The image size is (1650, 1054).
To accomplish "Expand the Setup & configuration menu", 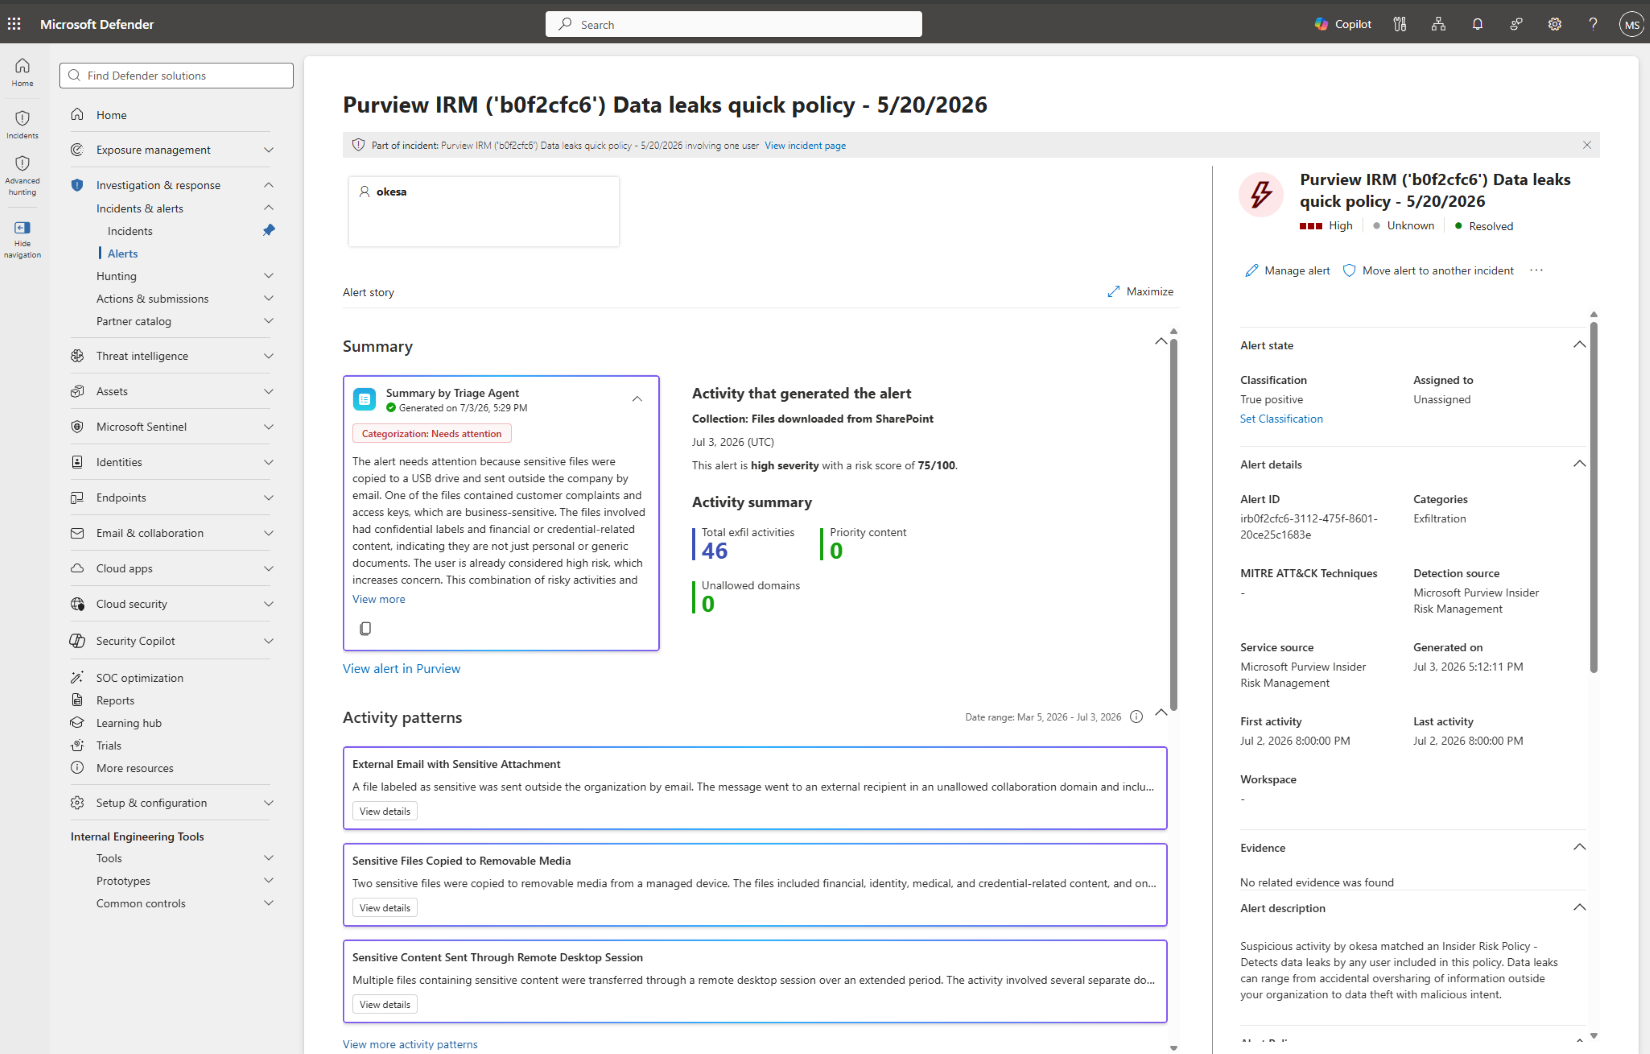I will (268, 803).
